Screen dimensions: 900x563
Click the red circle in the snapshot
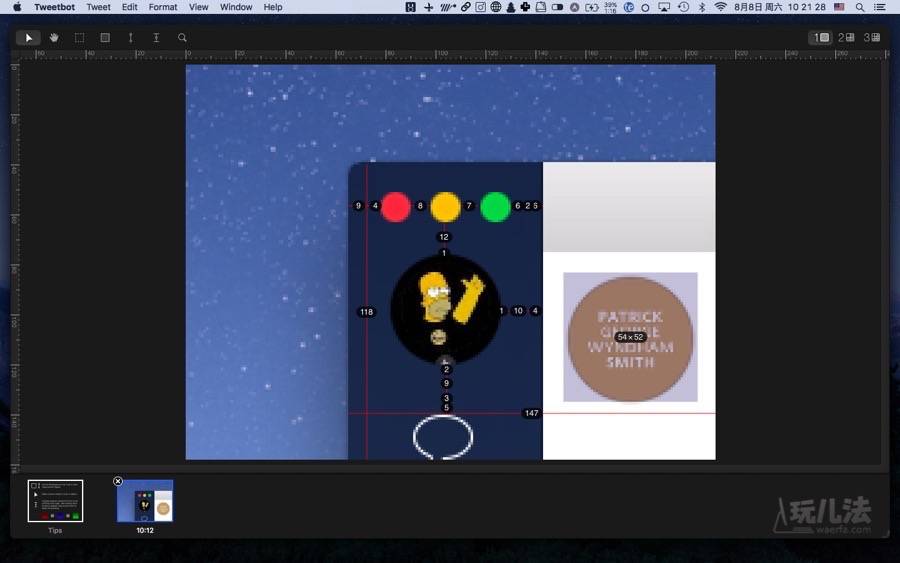(x=395, y=207)
